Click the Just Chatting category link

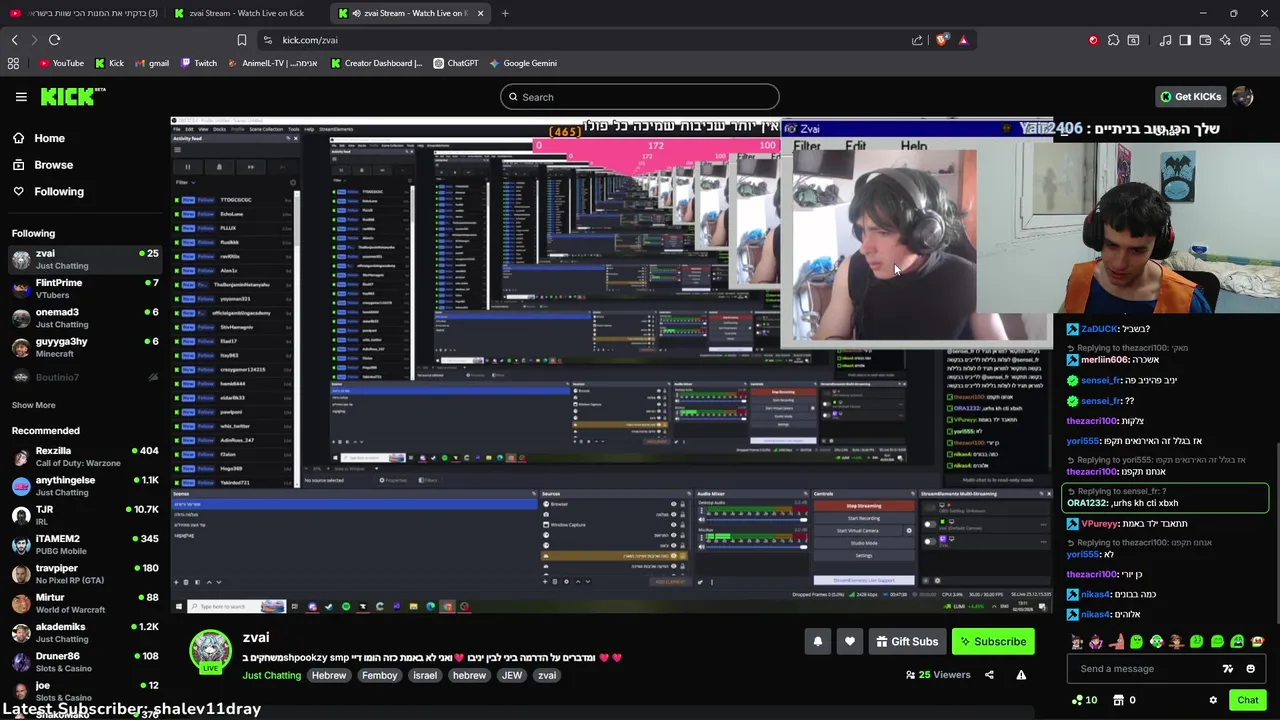(271, 675)
